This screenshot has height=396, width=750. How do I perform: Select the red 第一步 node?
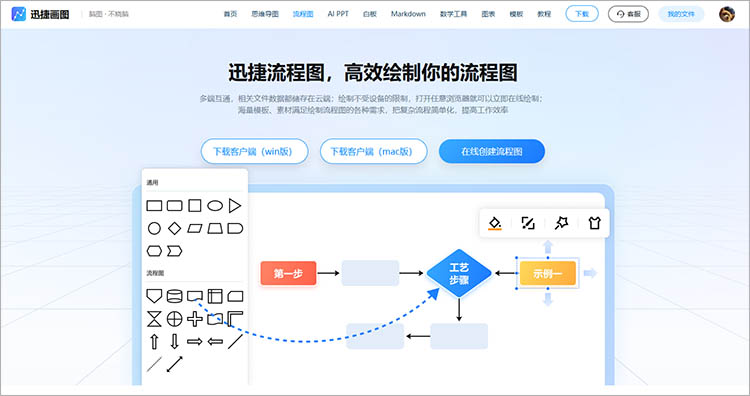point(288,273)
